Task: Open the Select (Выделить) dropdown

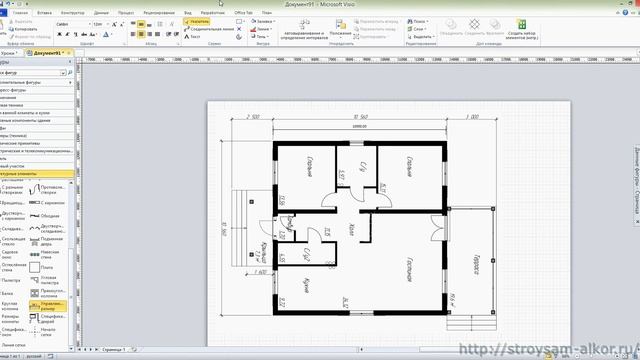Action: point(421,37)
